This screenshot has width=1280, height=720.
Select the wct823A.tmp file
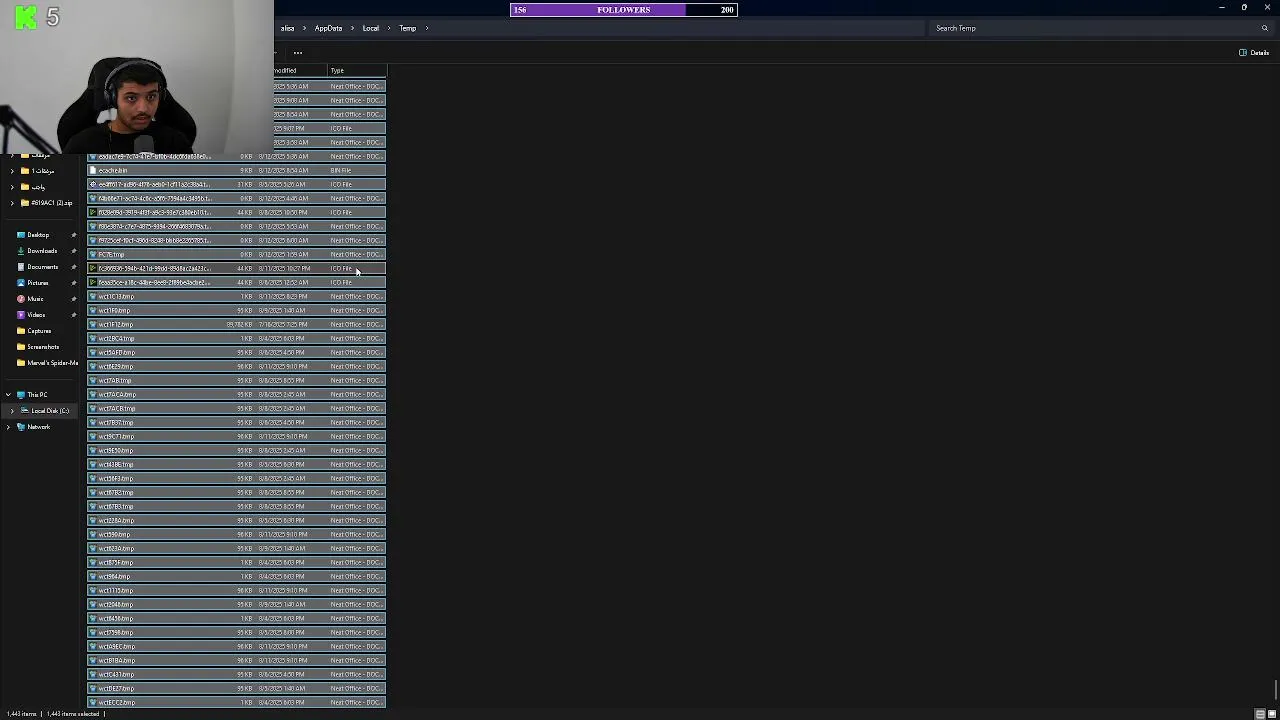(236, 549)
